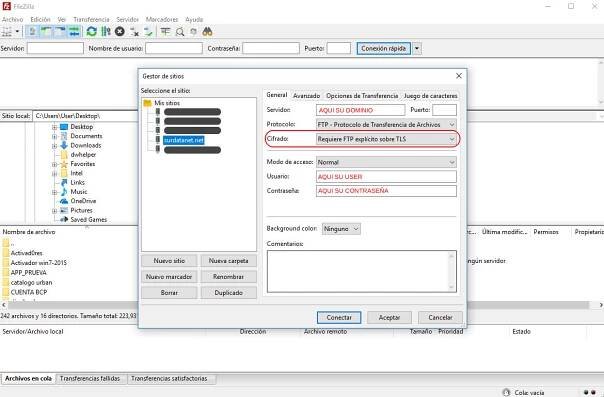Screen dimensions: 604x397
Task: Click the quickconnect Servidor input field
Action: (55, 49)
